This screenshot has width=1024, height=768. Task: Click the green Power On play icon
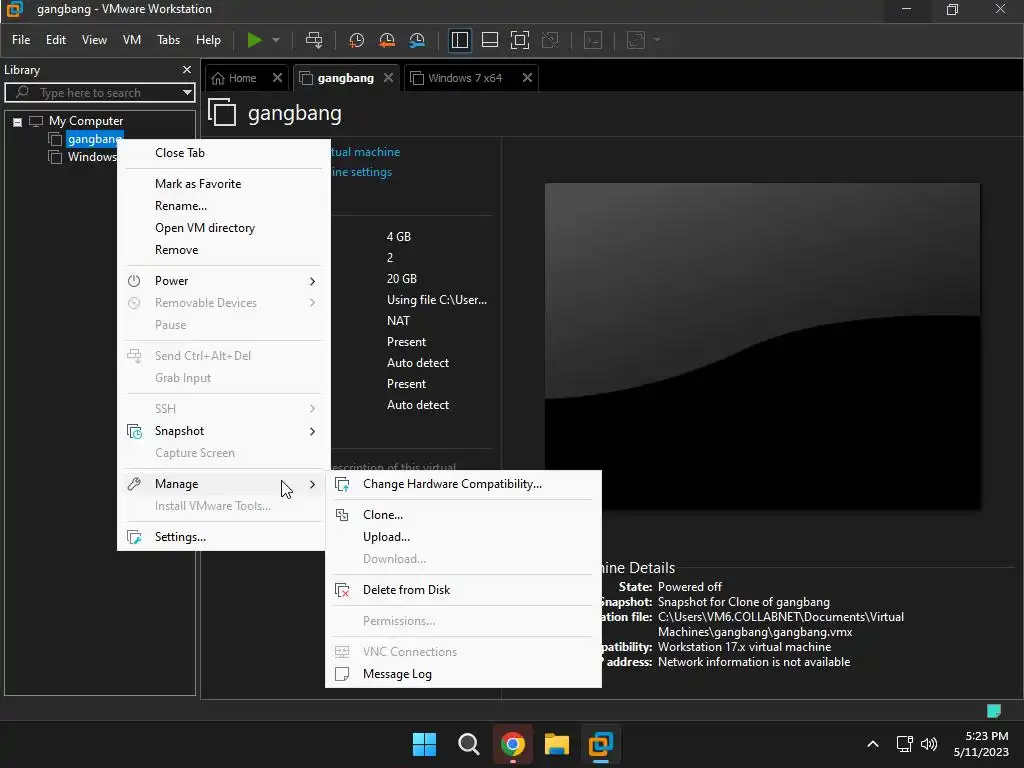point(254,40)
